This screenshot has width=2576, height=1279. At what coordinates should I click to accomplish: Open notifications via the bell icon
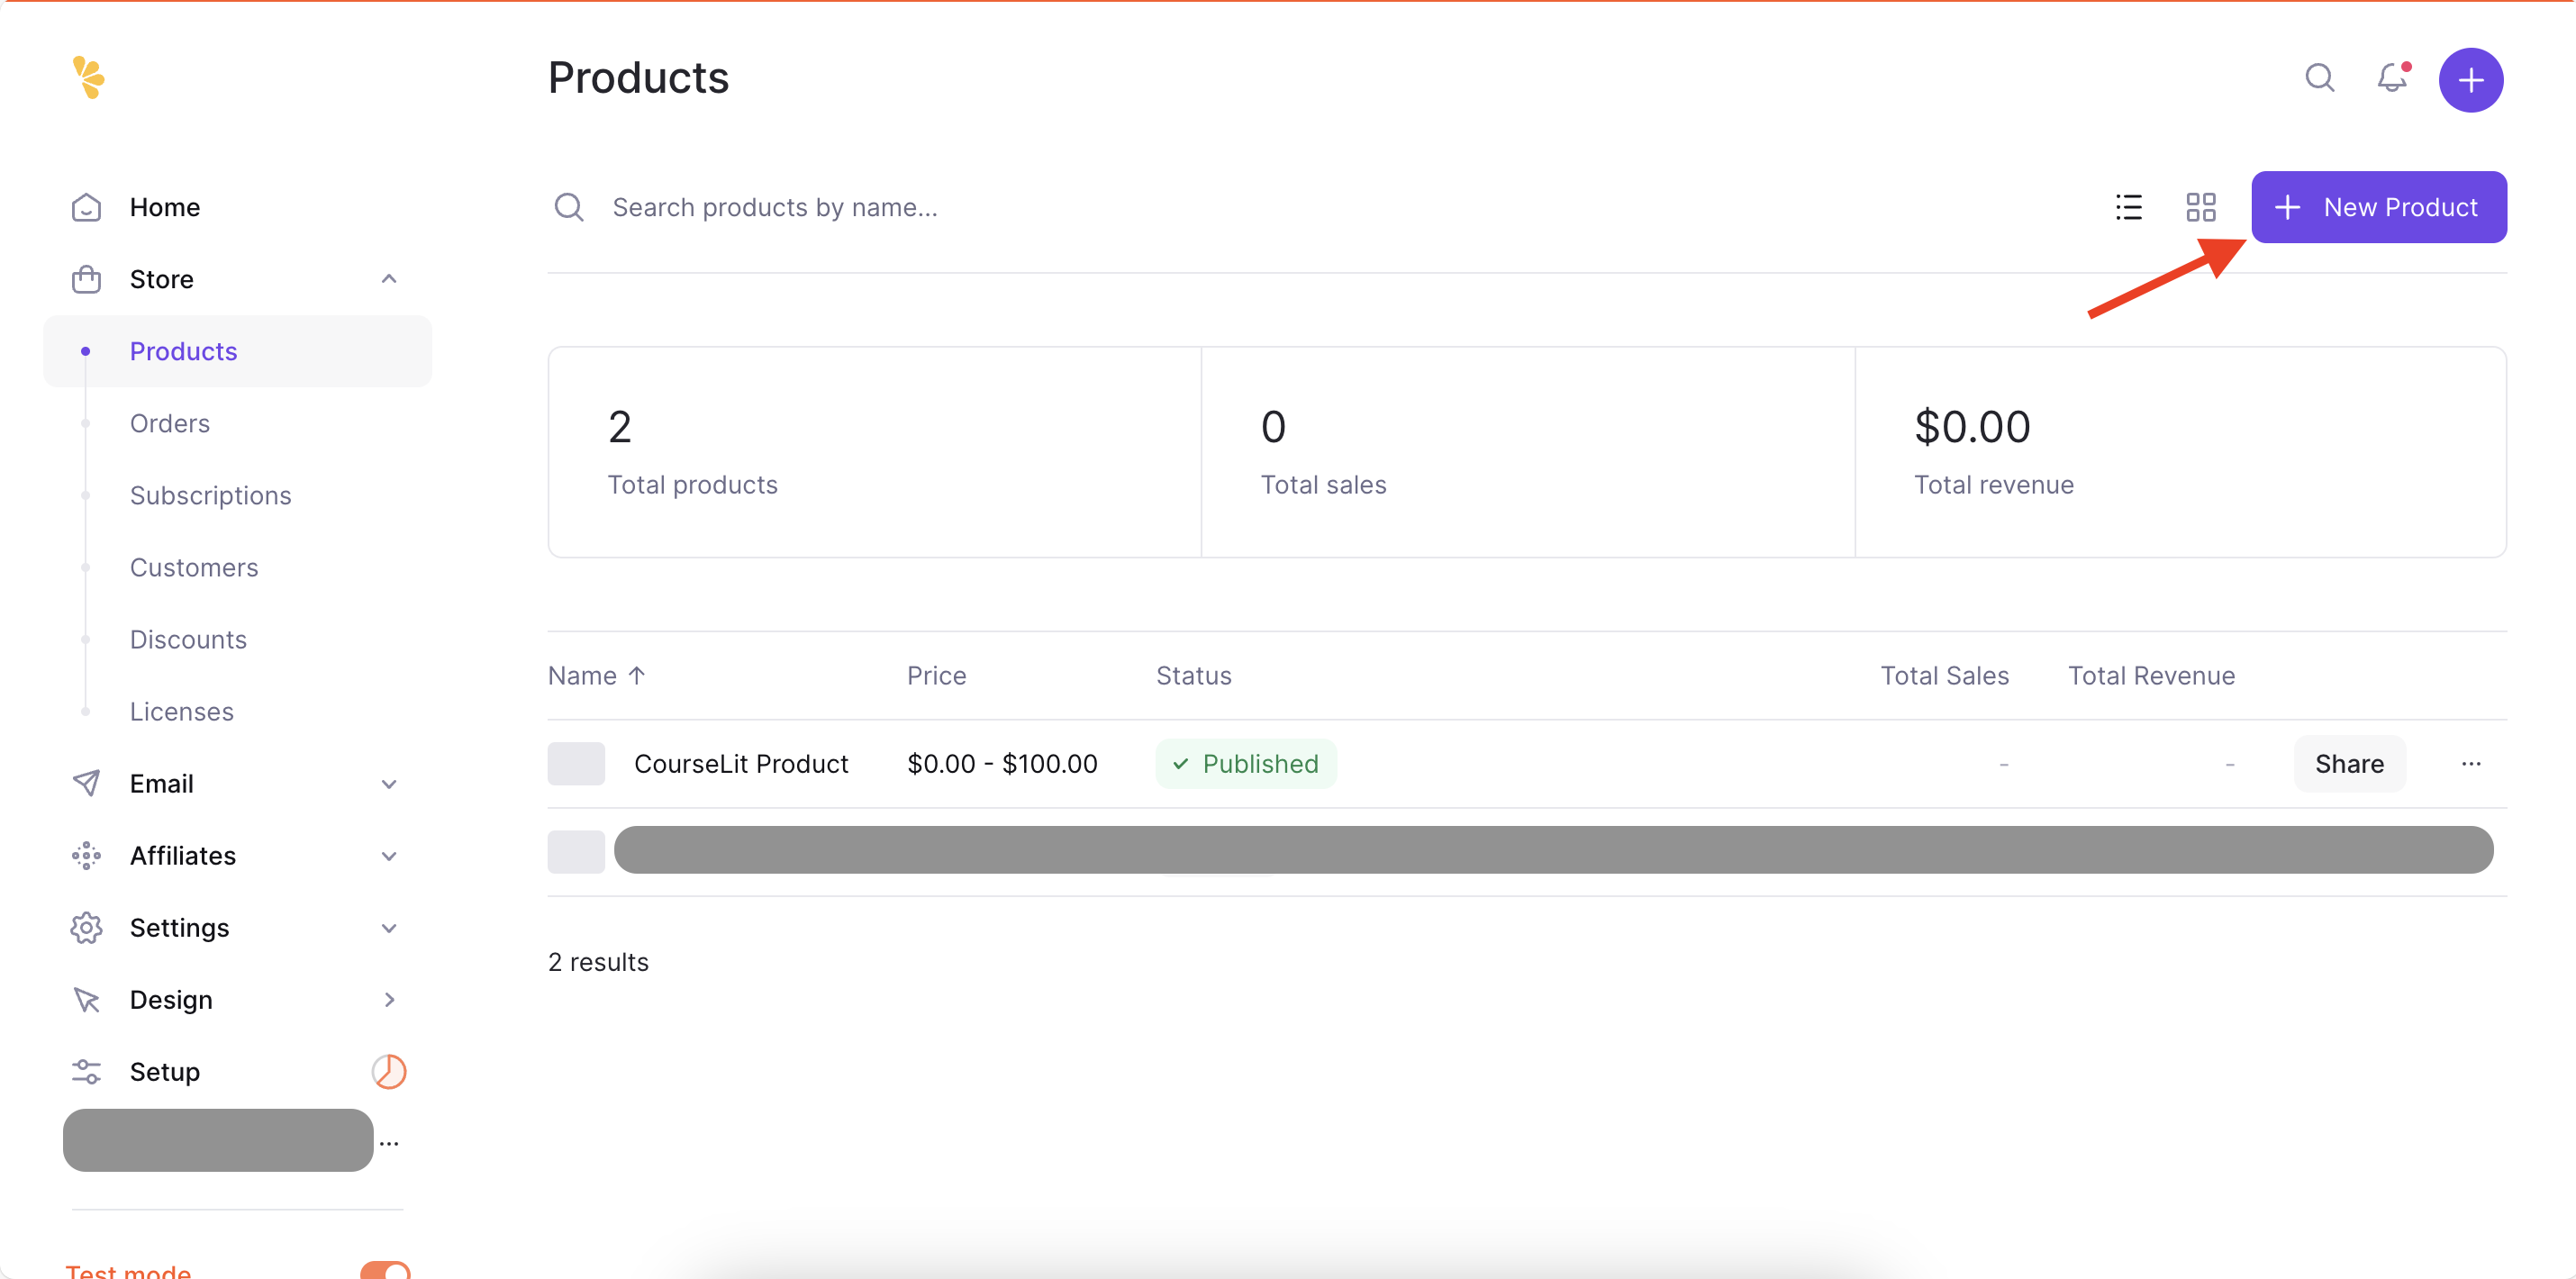(2392, 78)
